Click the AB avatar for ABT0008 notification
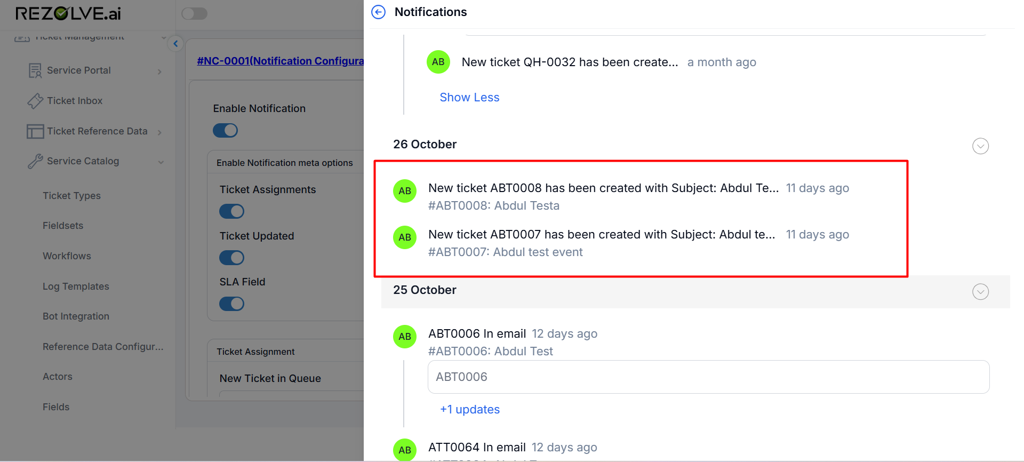The image size is (1024, 462). click(x=405, y=191)
